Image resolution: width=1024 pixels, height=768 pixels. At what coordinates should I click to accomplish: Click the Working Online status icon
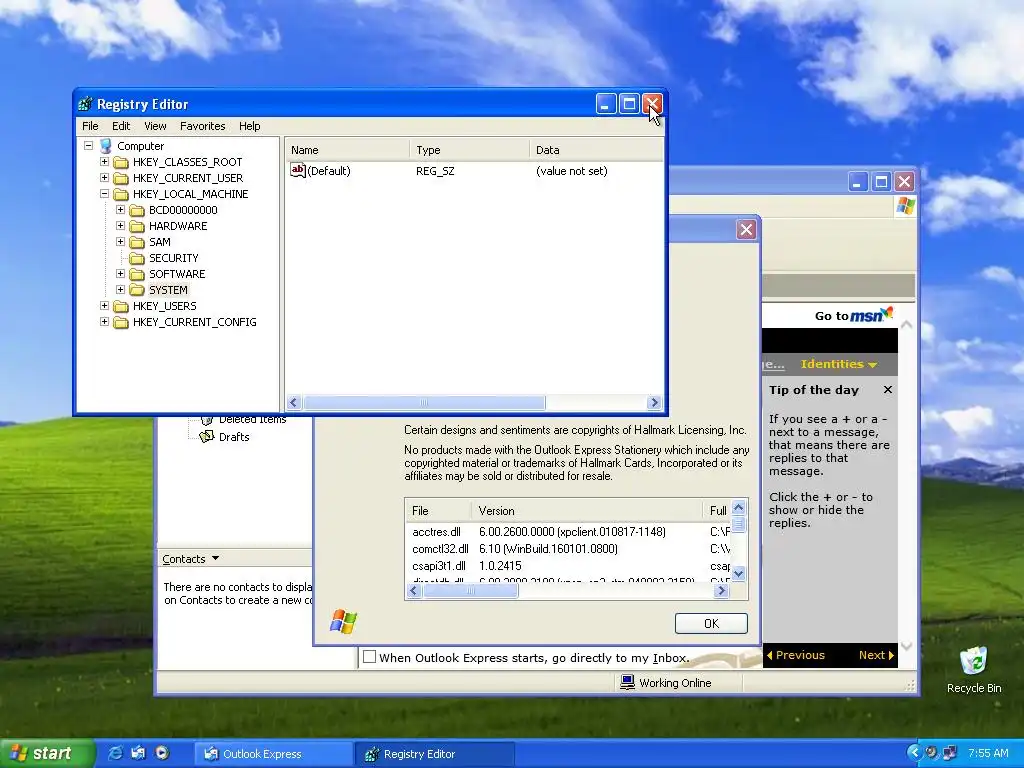coord(627,682)
